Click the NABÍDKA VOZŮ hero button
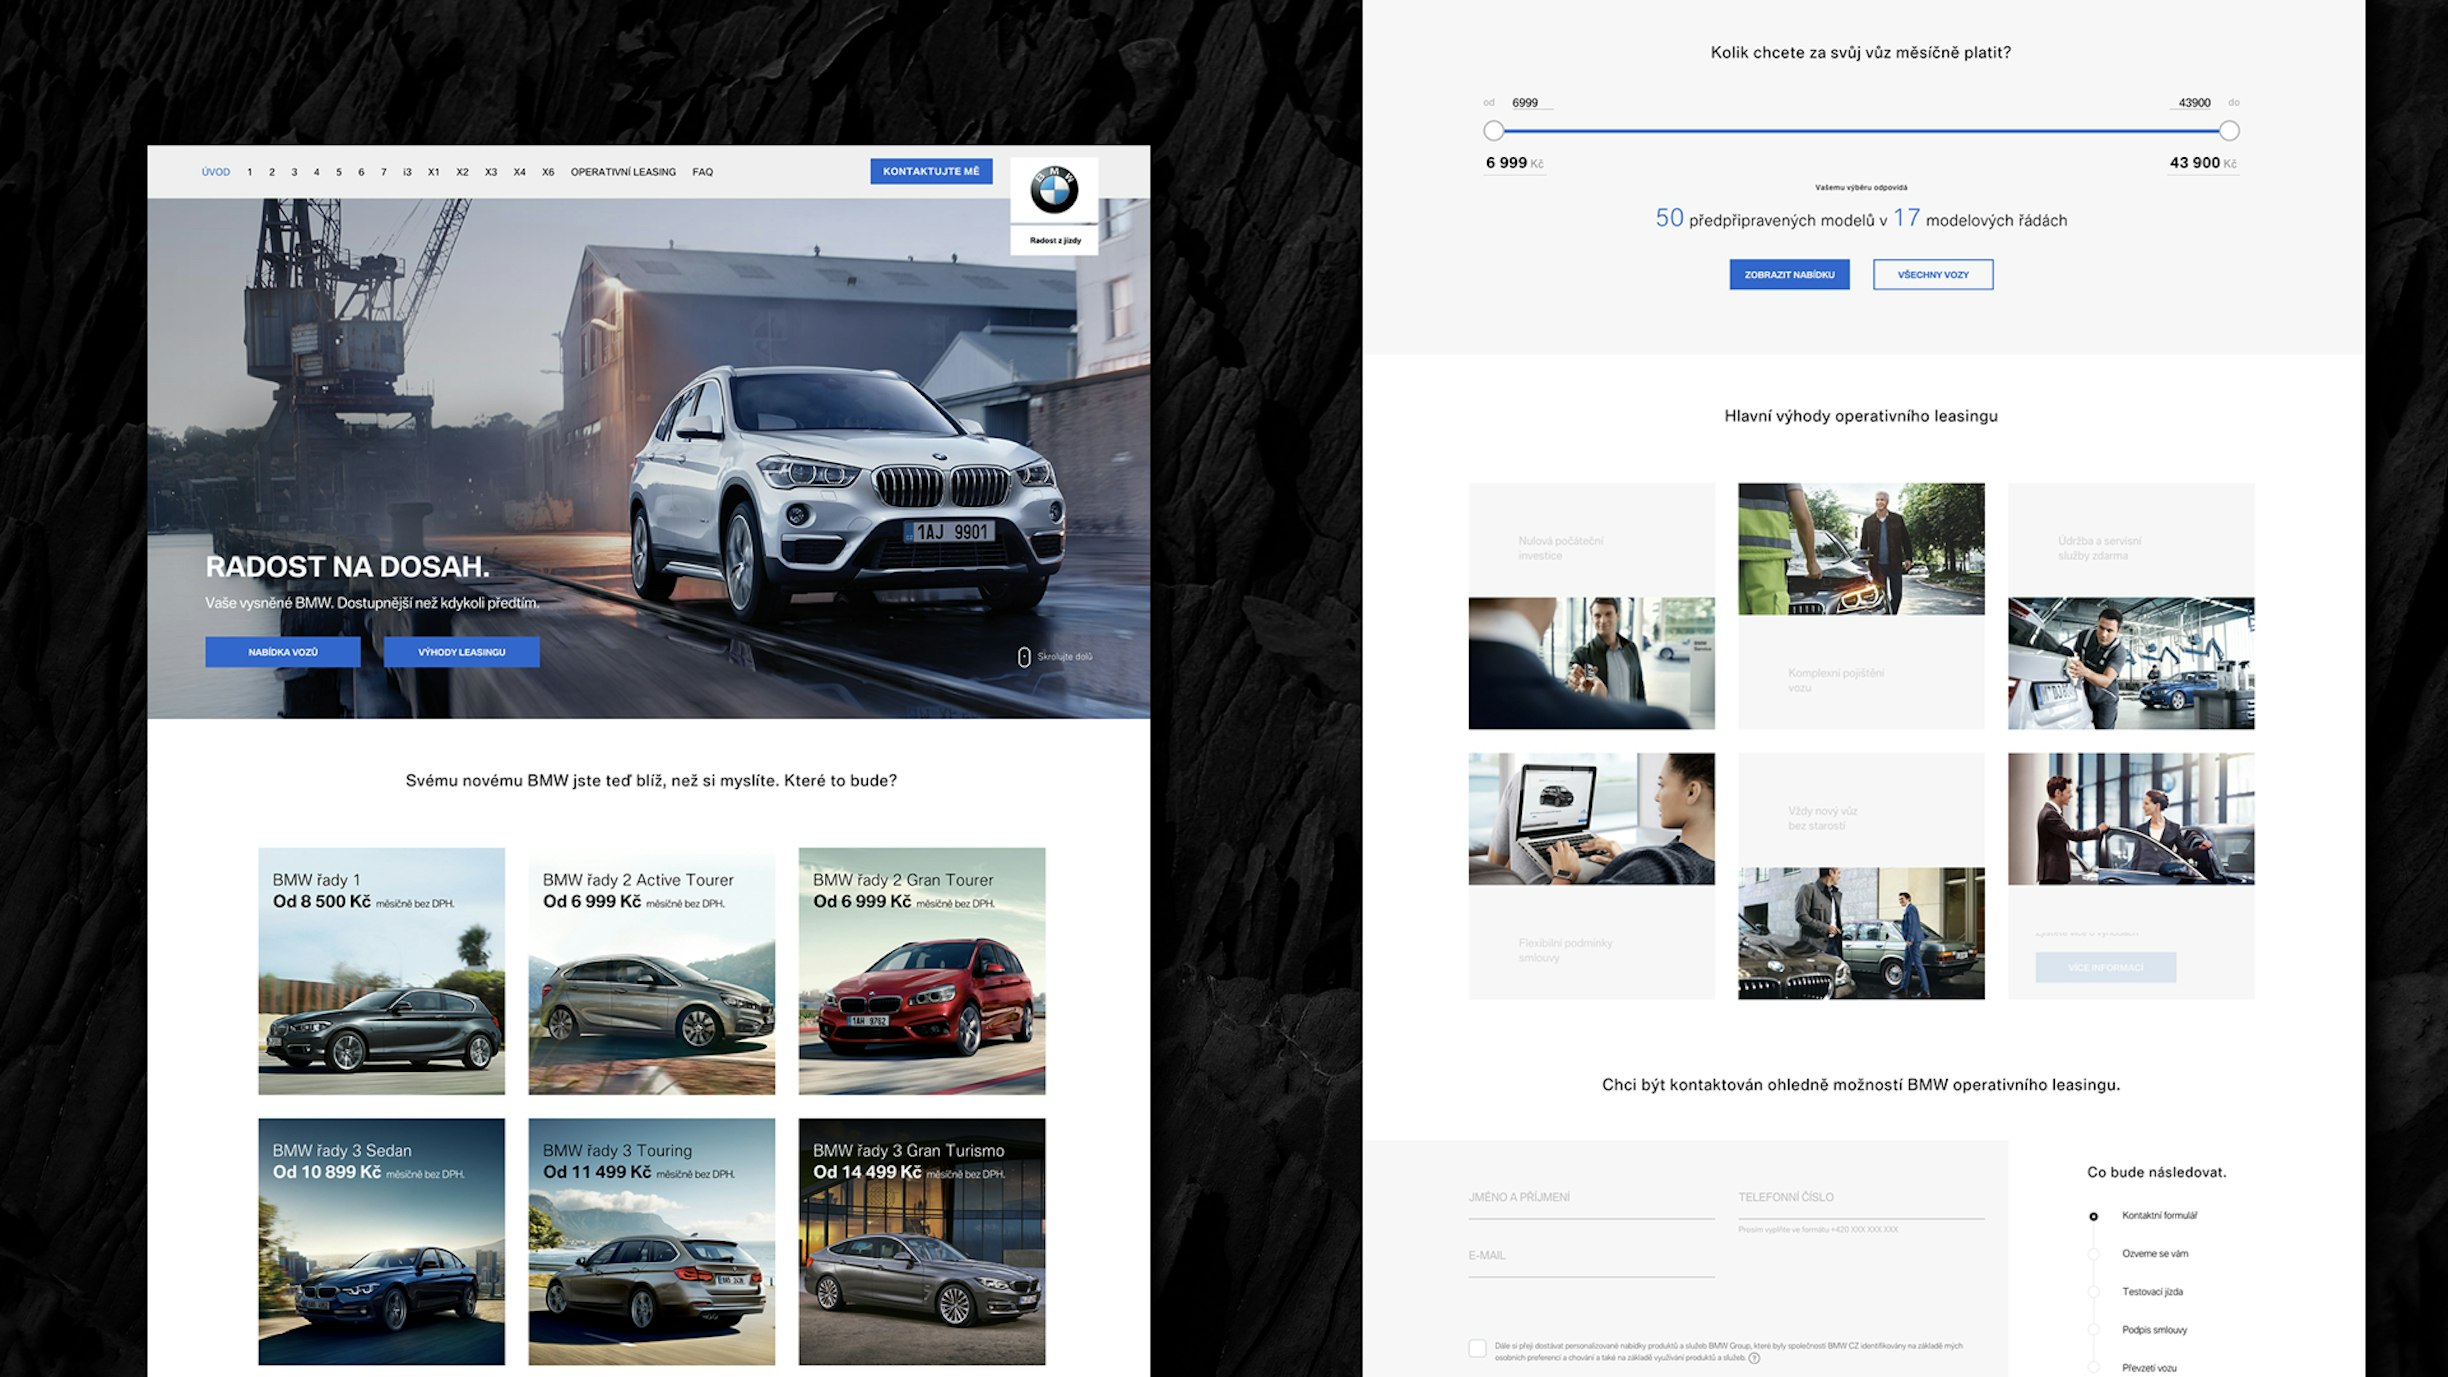Viewport: 2448px width, 1377px height. pyautogui.click(x=283, y=652)
